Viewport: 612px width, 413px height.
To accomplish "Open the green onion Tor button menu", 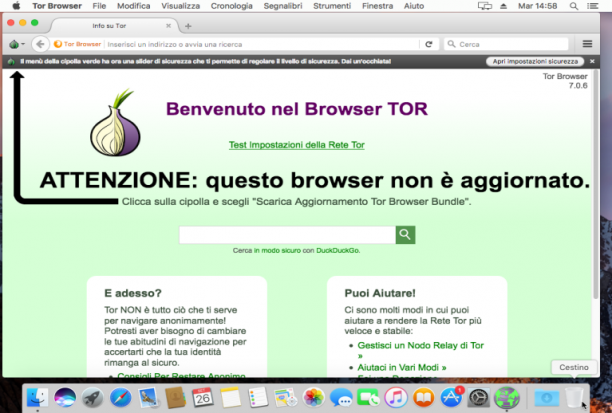I will [x=16, y=44].
